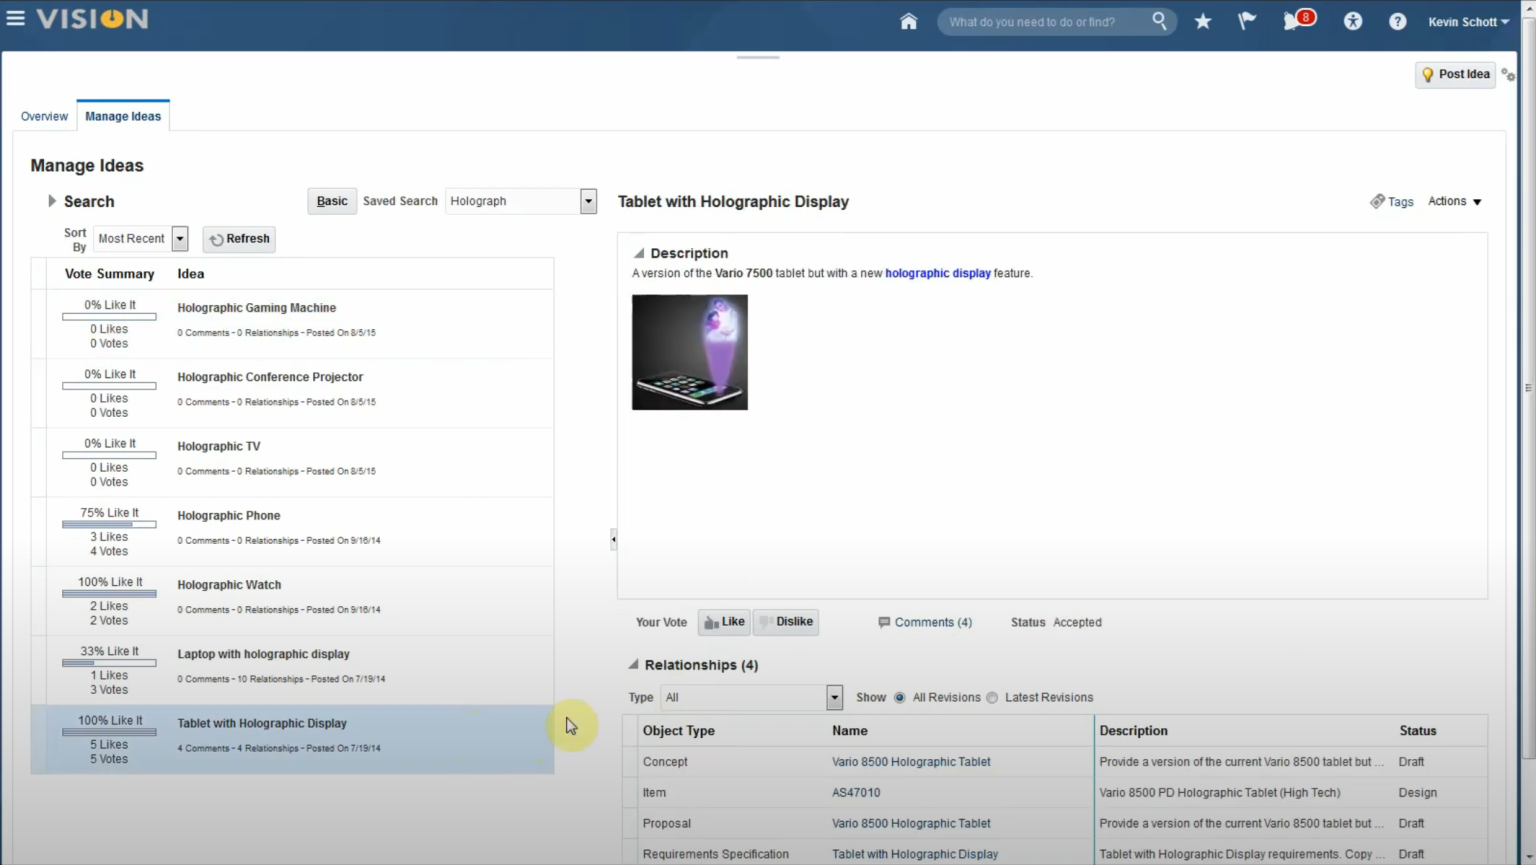Image resolution: width=1536 pixels, height=865 pixels.
Task: Click the accessibility icon in the header
Action: (1352, 21)
